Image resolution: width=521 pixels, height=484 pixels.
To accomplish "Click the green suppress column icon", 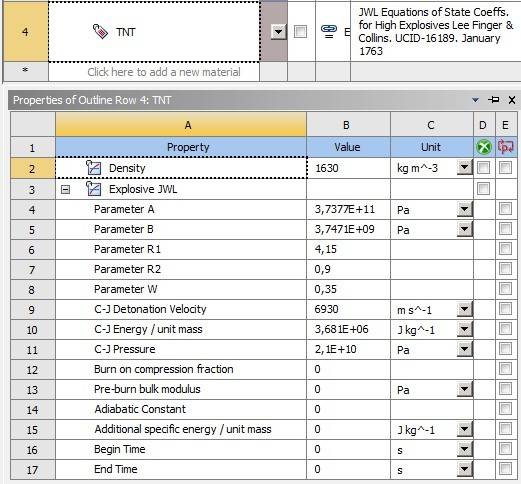I will (484, 147).
